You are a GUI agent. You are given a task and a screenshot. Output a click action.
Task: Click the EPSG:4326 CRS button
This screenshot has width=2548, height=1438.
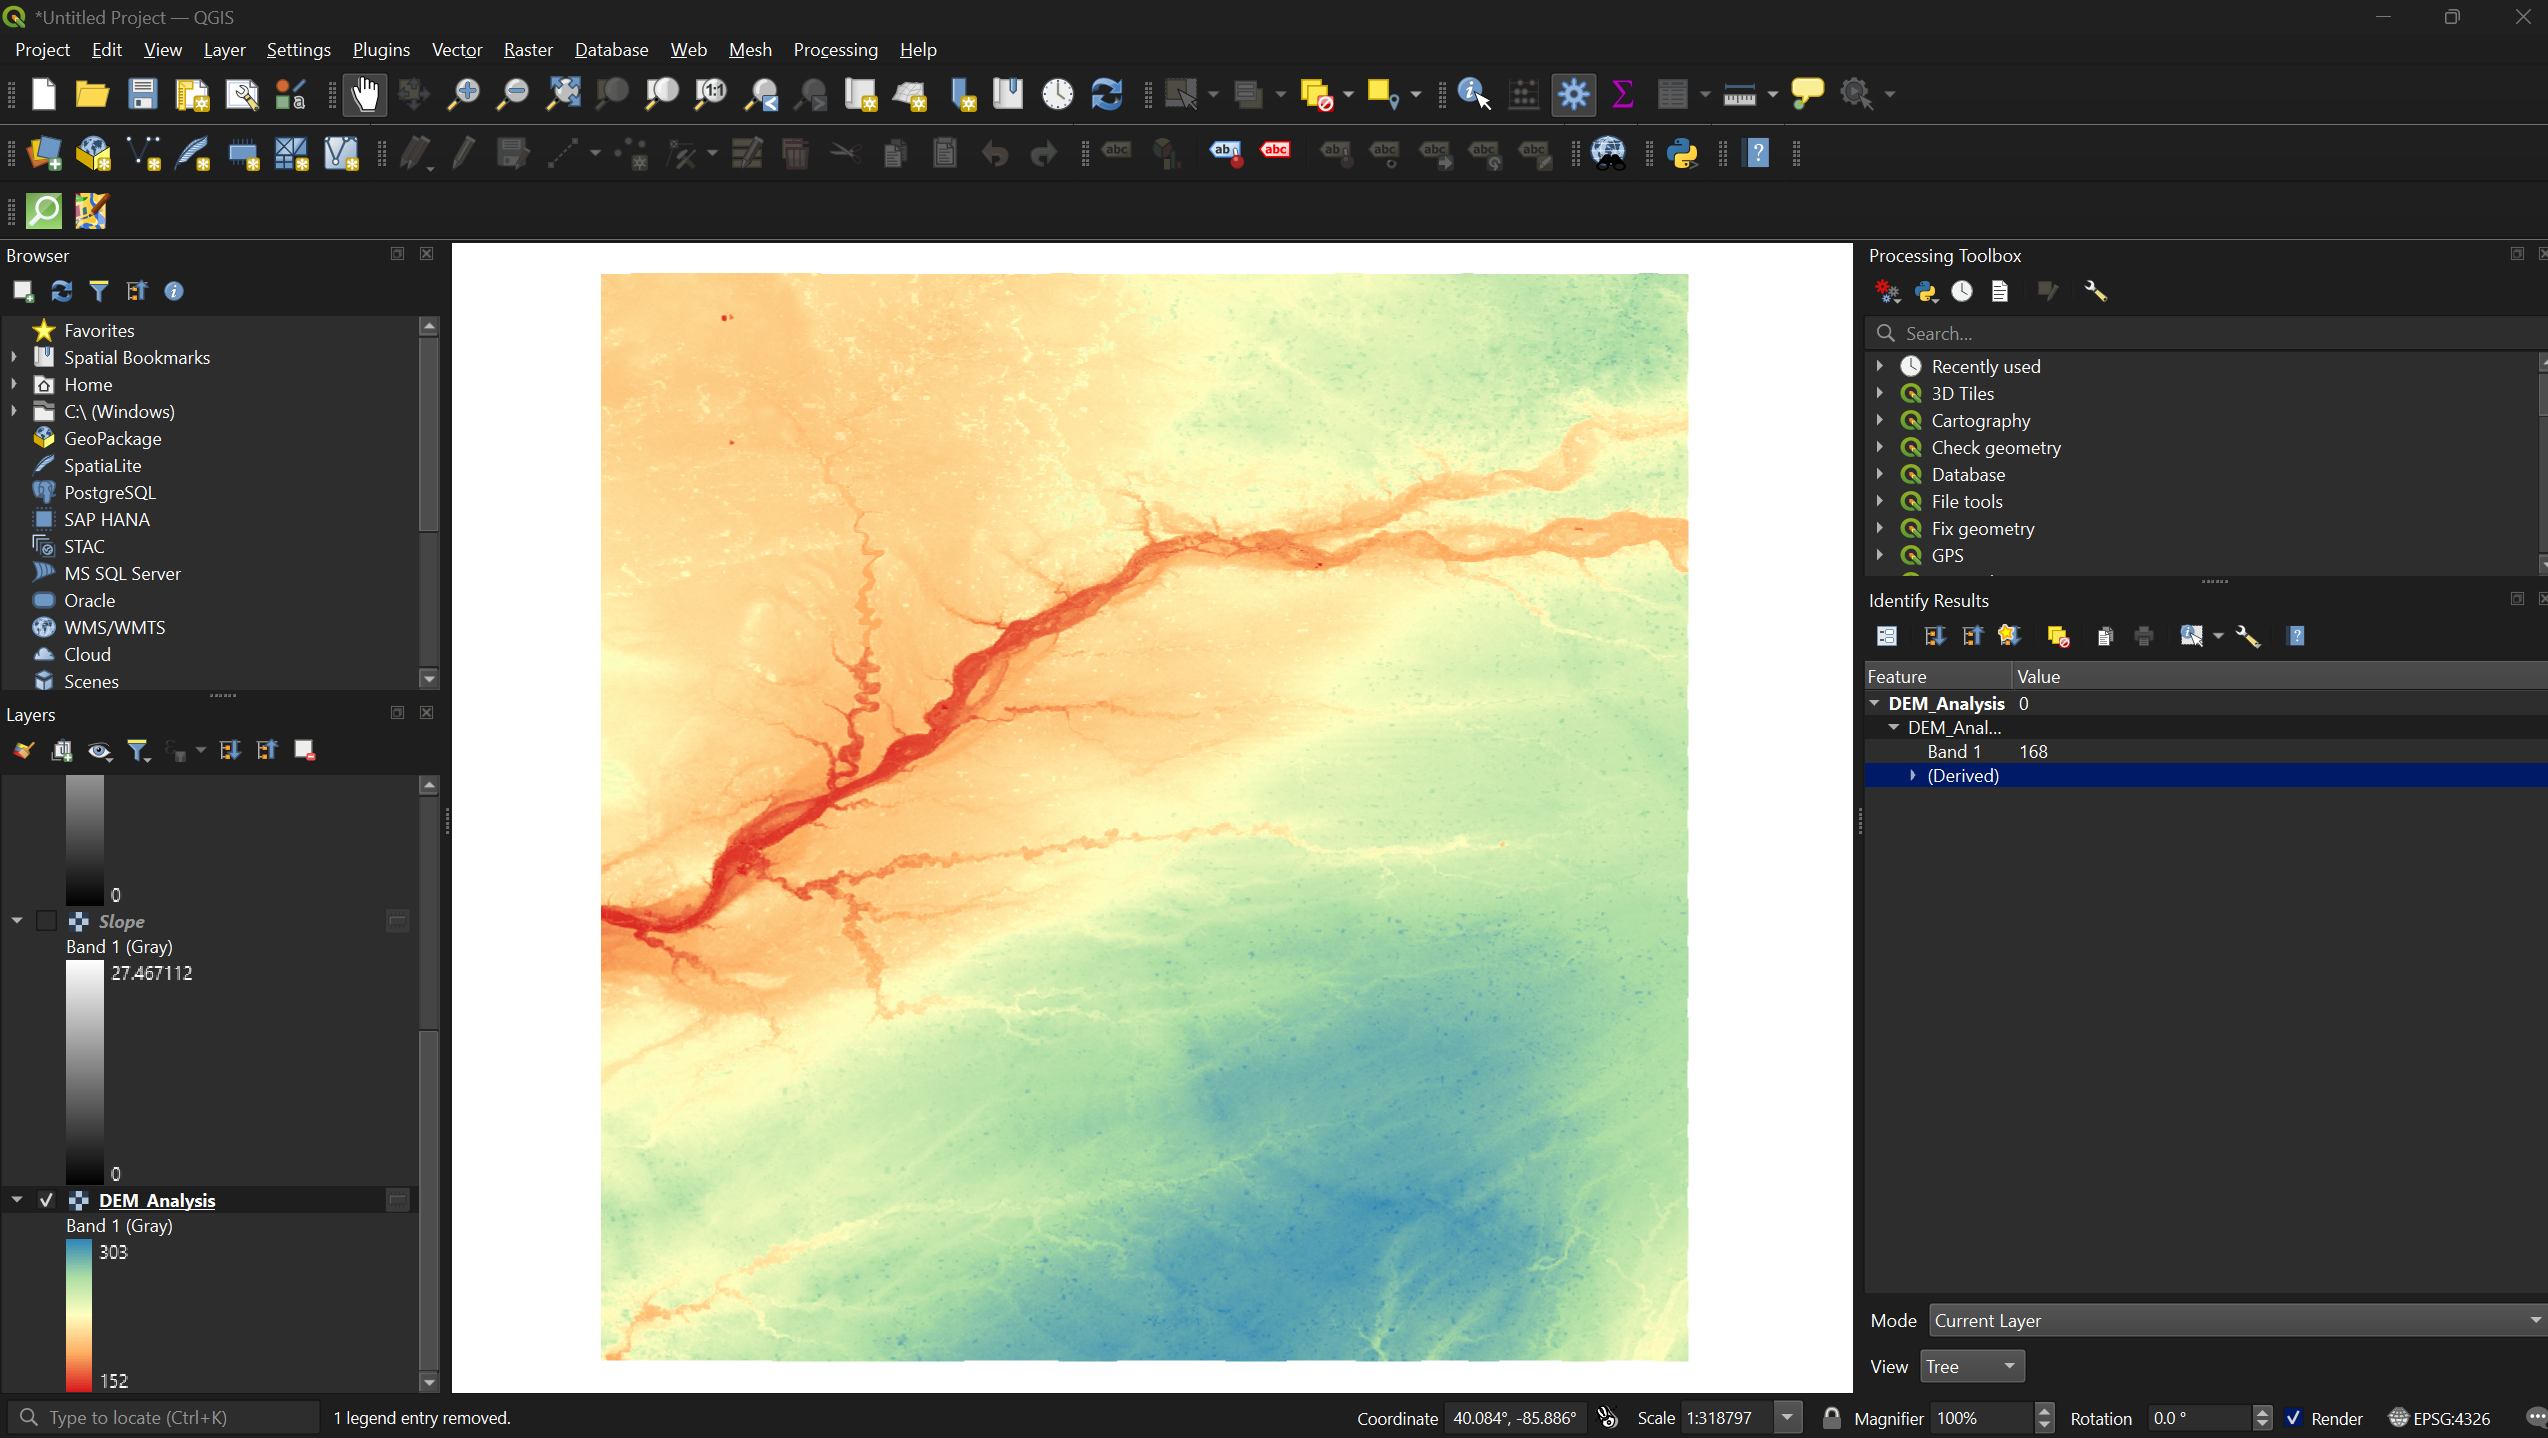click(2438, 1418)
